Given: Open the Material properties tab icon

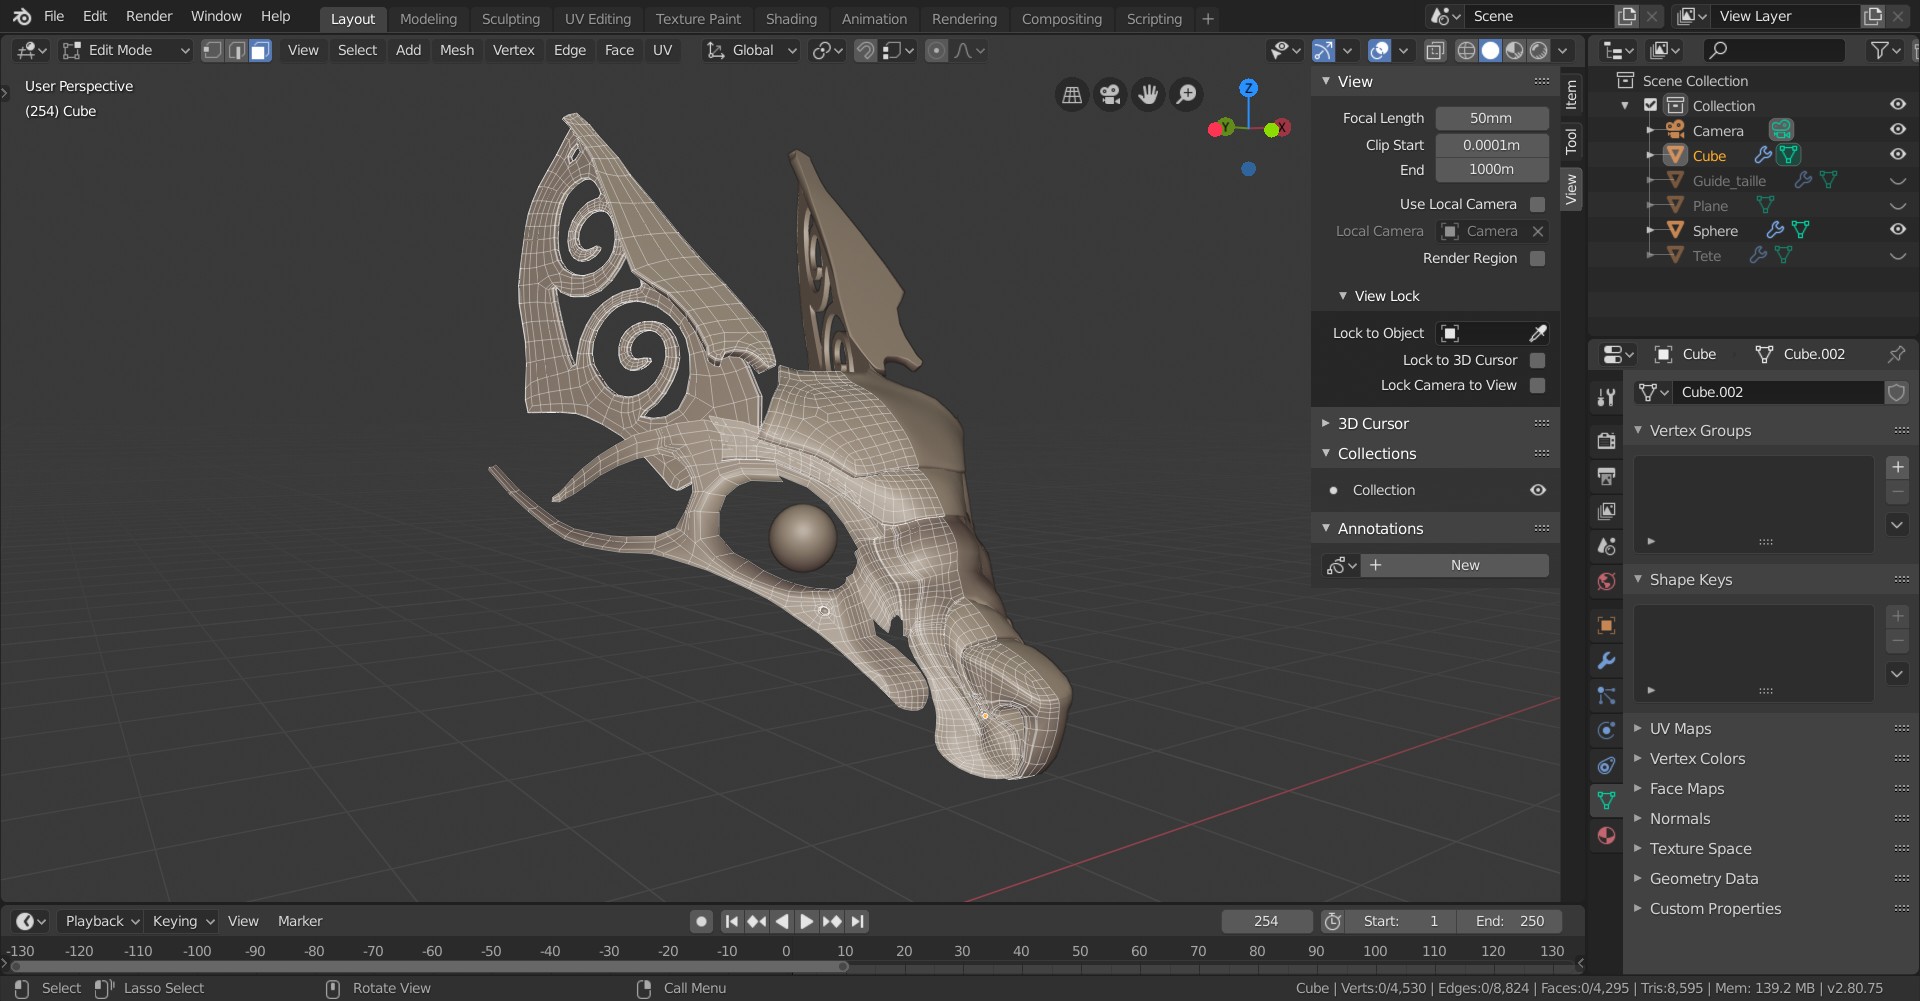Looking at the screenshot, I should coord(1606,836).
